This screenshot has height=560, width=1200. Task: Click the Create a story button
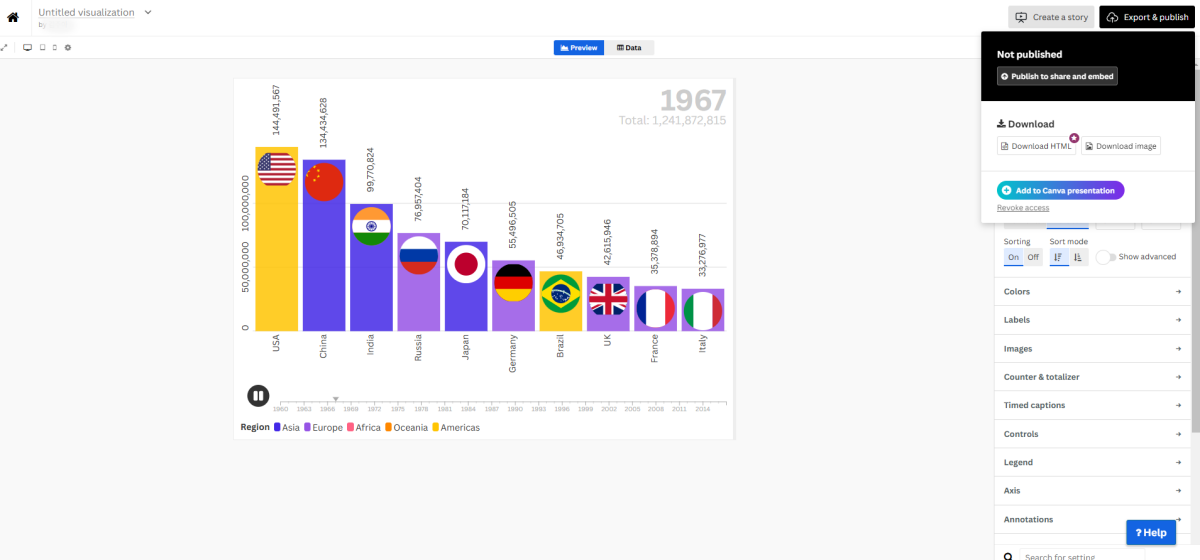(1051, 17)
